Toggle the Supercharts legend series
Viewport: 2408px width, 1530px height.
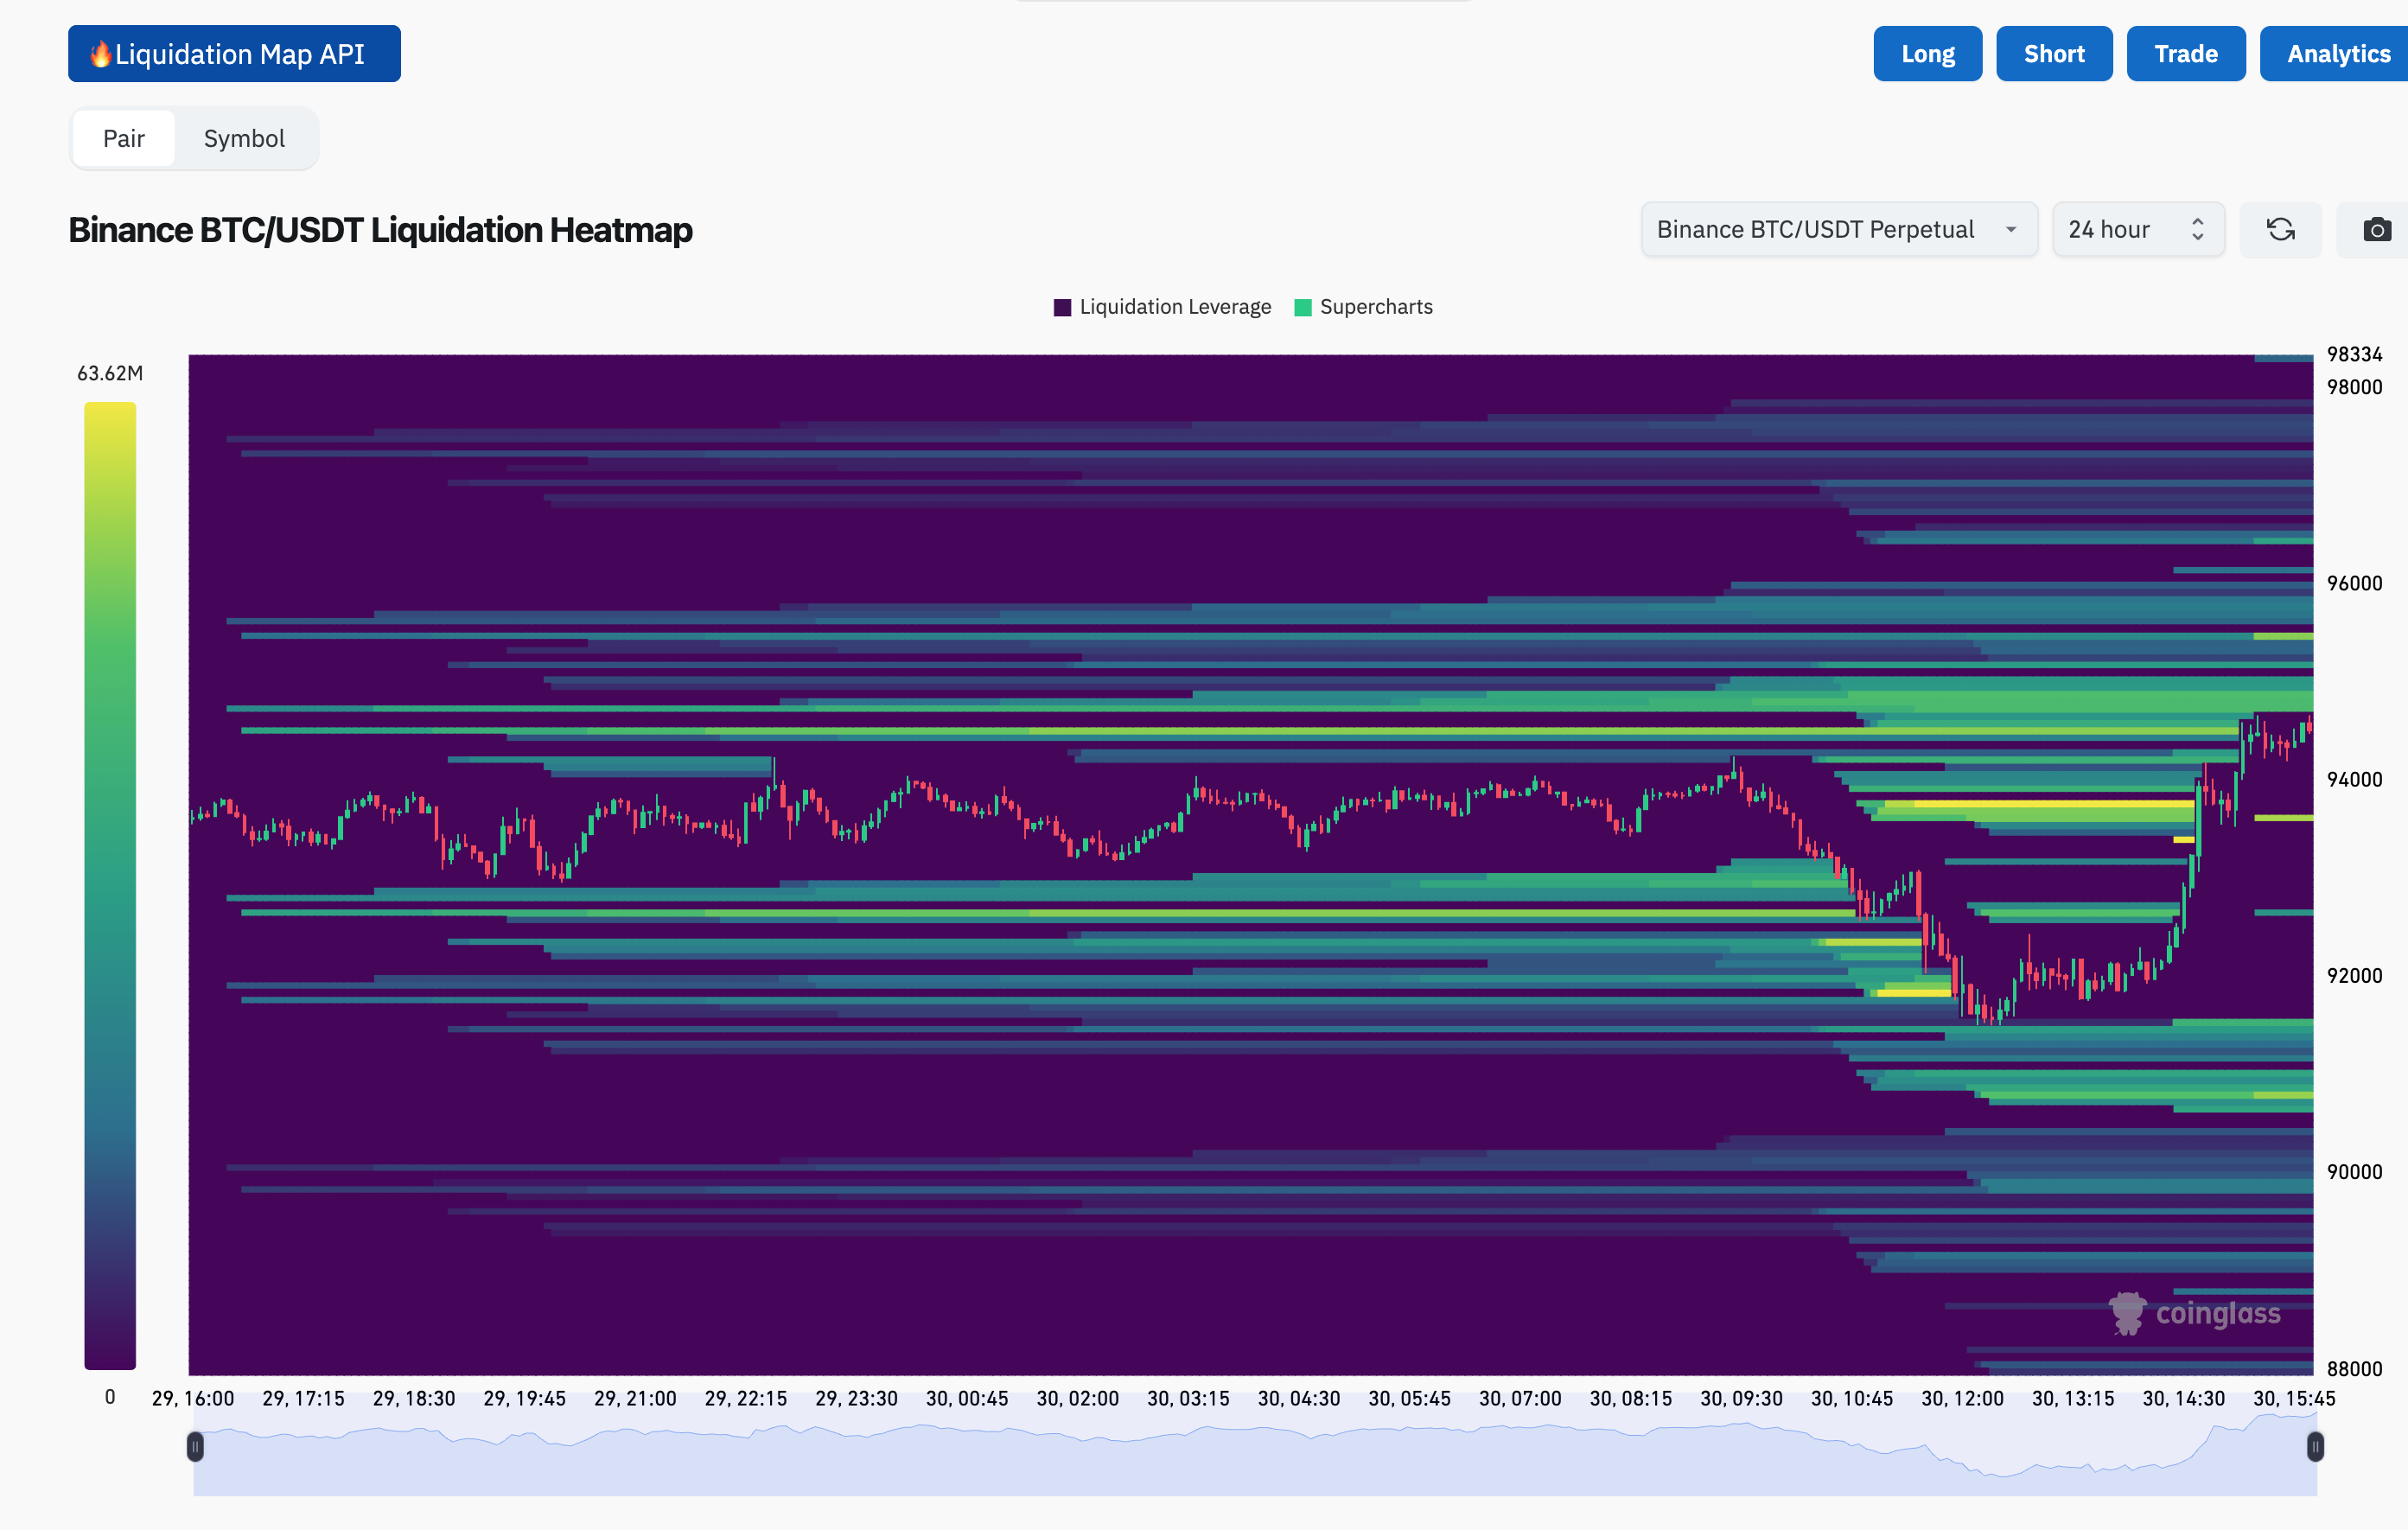(1375, 307)
